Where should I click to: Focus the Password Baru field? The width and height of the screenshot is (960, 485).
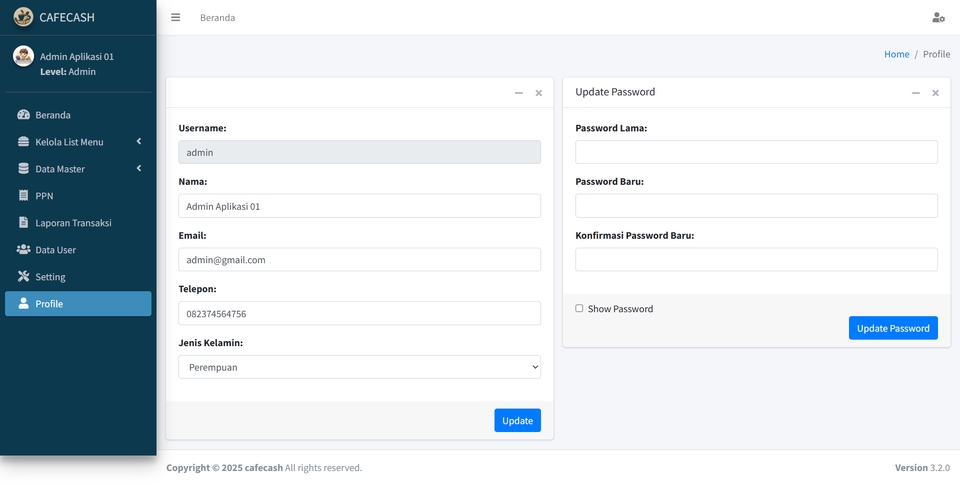coord(756,206)
